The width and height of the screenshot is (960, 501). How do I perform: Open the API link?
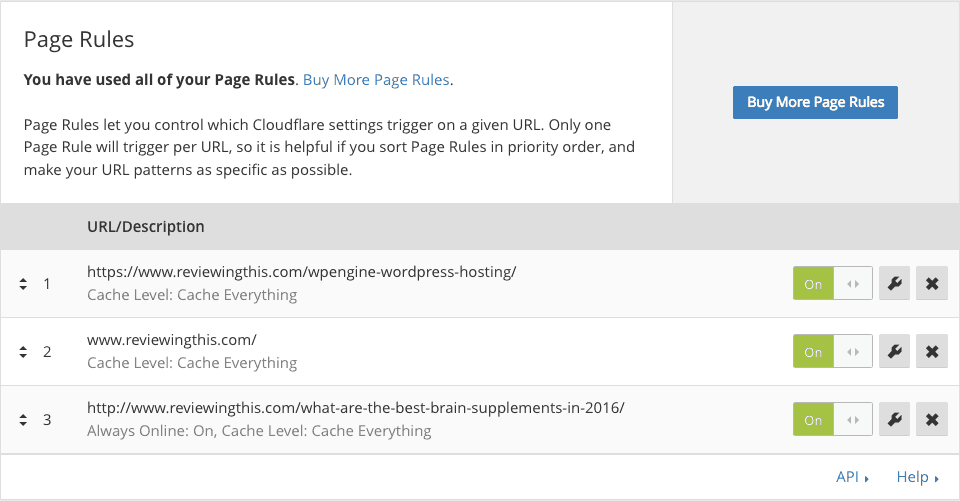click(852, 477)
